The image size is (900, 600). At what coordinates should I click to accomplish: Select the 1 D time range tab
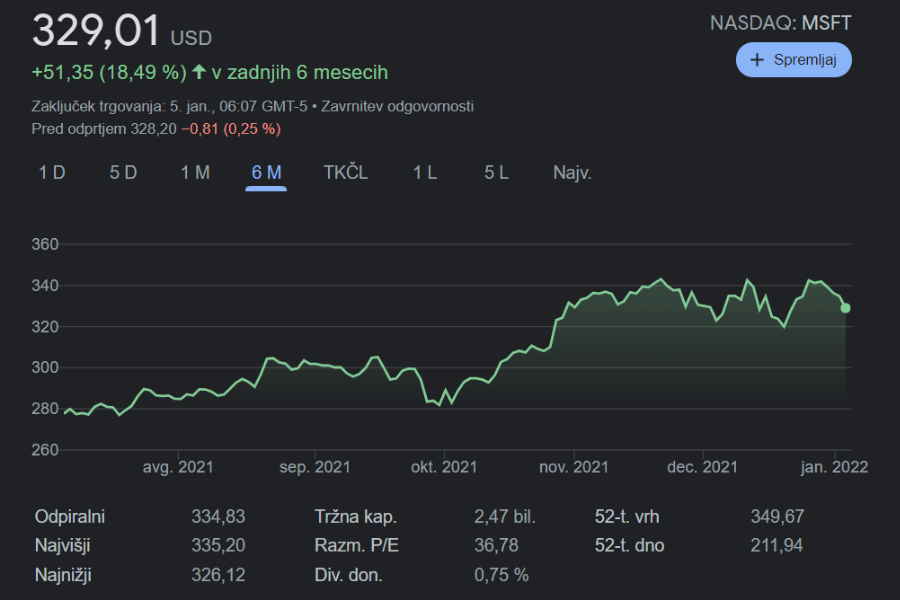[52, 173]
